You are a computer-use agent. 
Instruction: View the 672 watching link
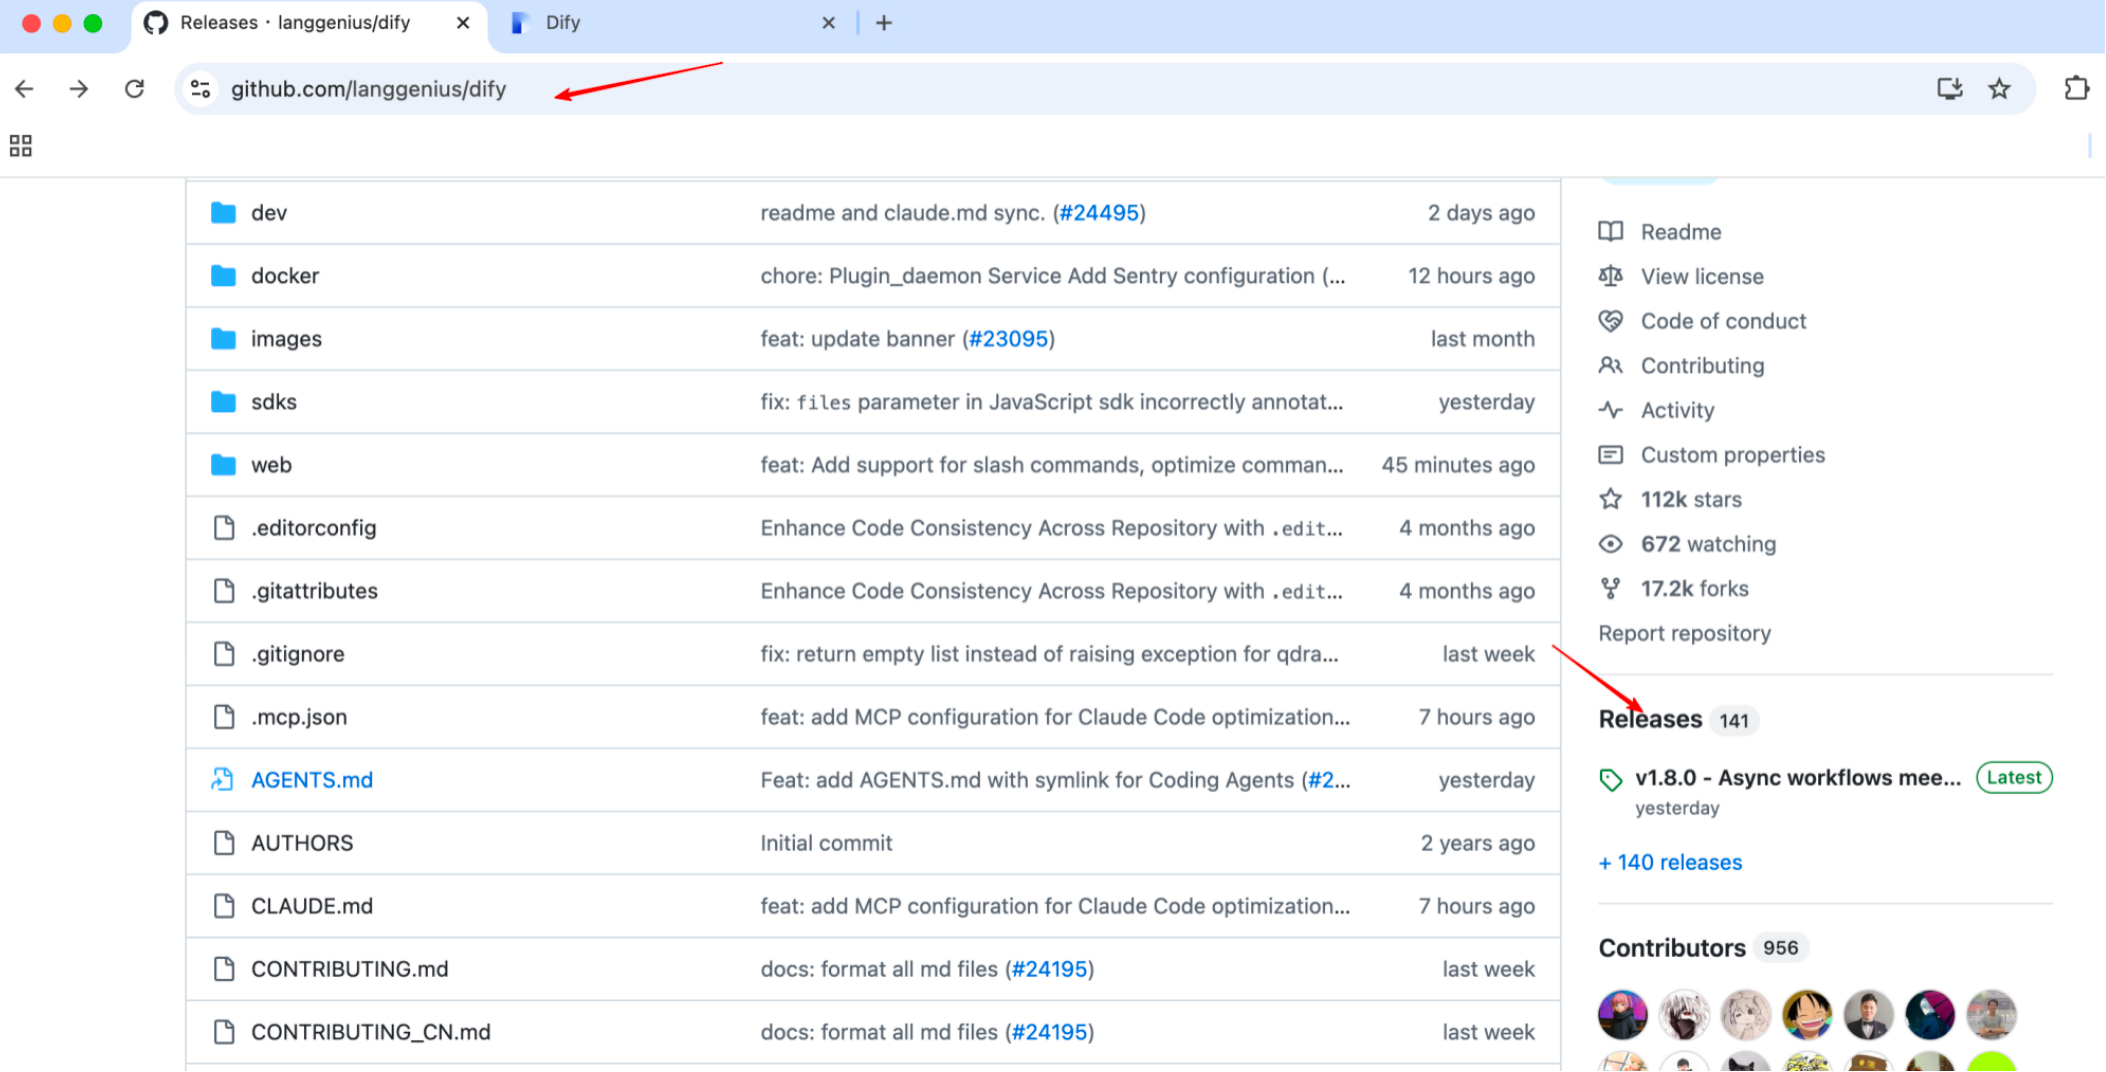1708,544
